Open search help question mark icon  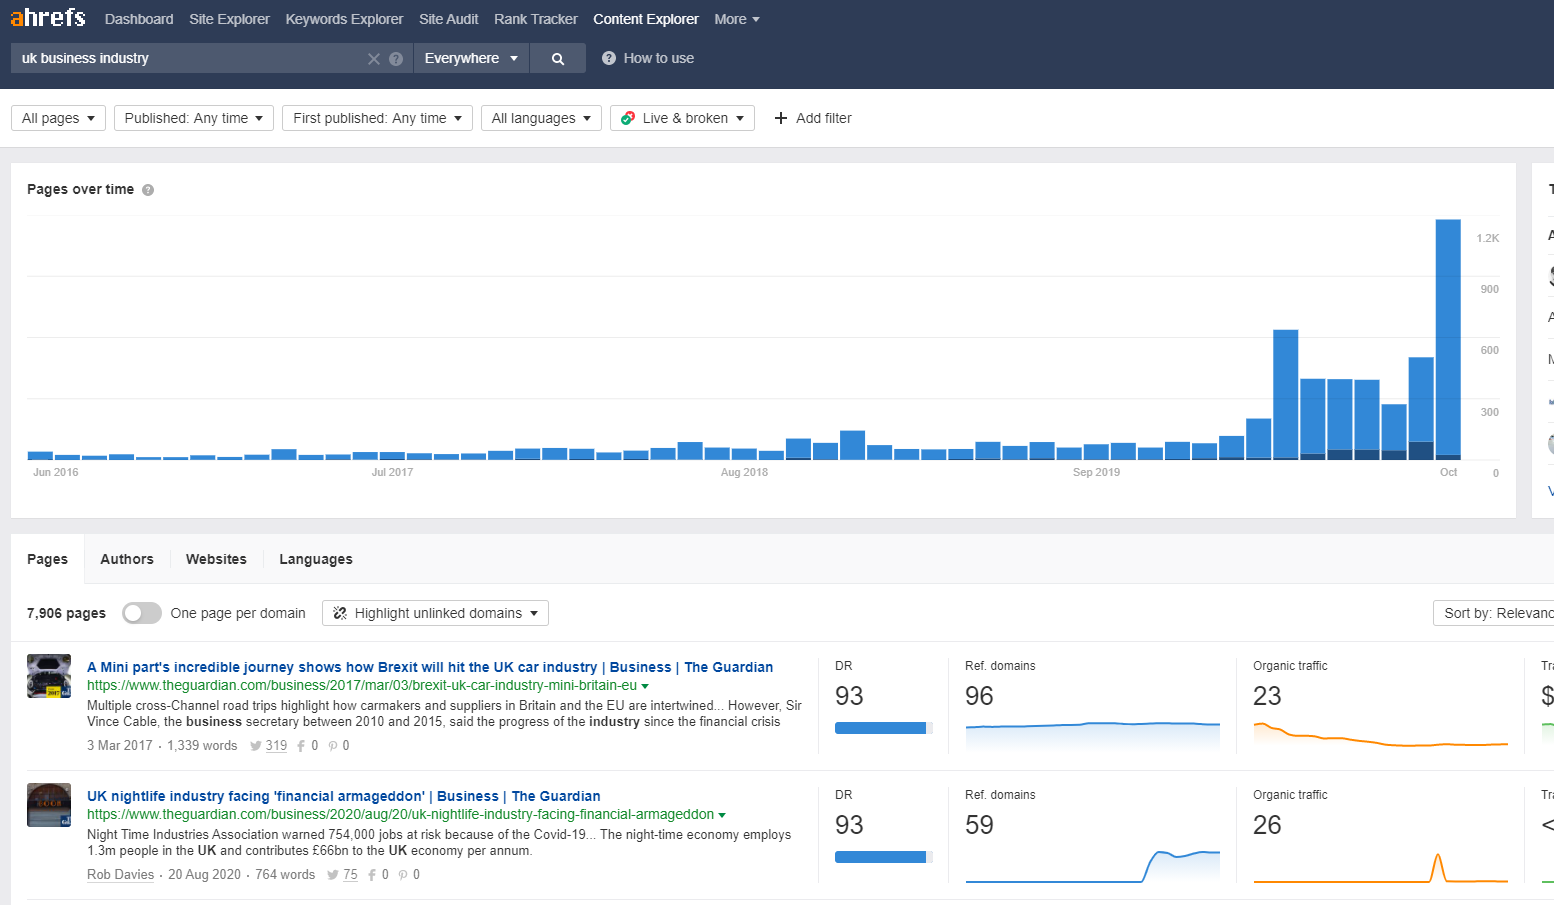click(396, 59)
